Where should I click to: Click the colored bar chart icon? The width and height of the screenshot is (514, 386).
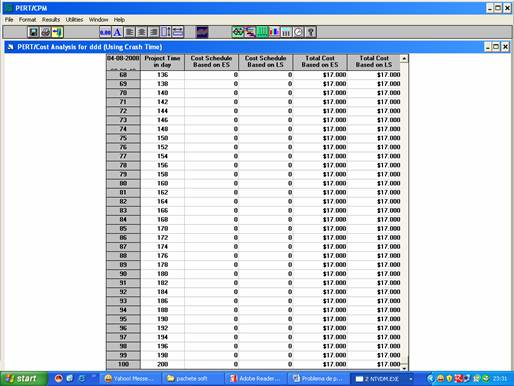[x=274, y=32]
